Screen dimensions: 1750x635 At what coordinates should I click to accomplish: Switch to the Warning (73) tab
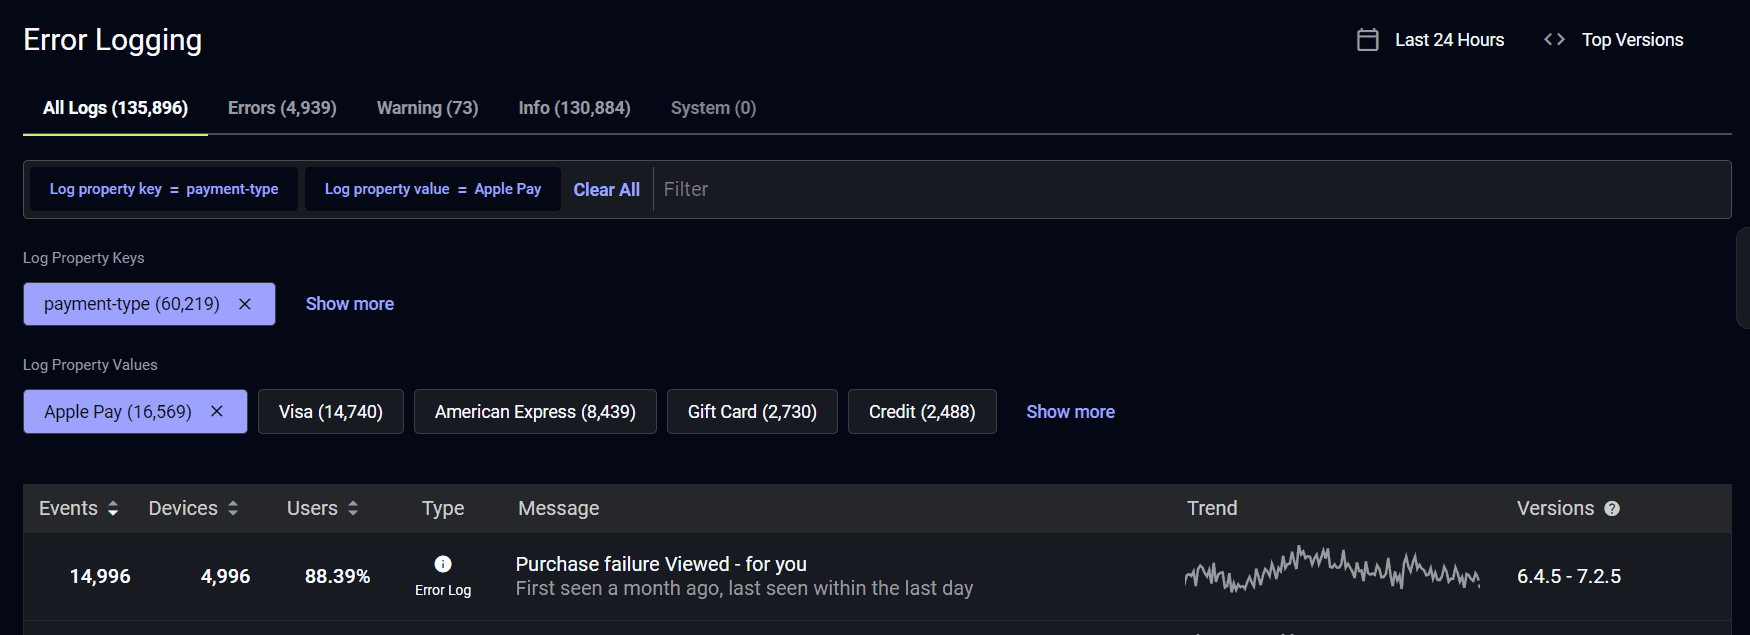click(427, 108)
